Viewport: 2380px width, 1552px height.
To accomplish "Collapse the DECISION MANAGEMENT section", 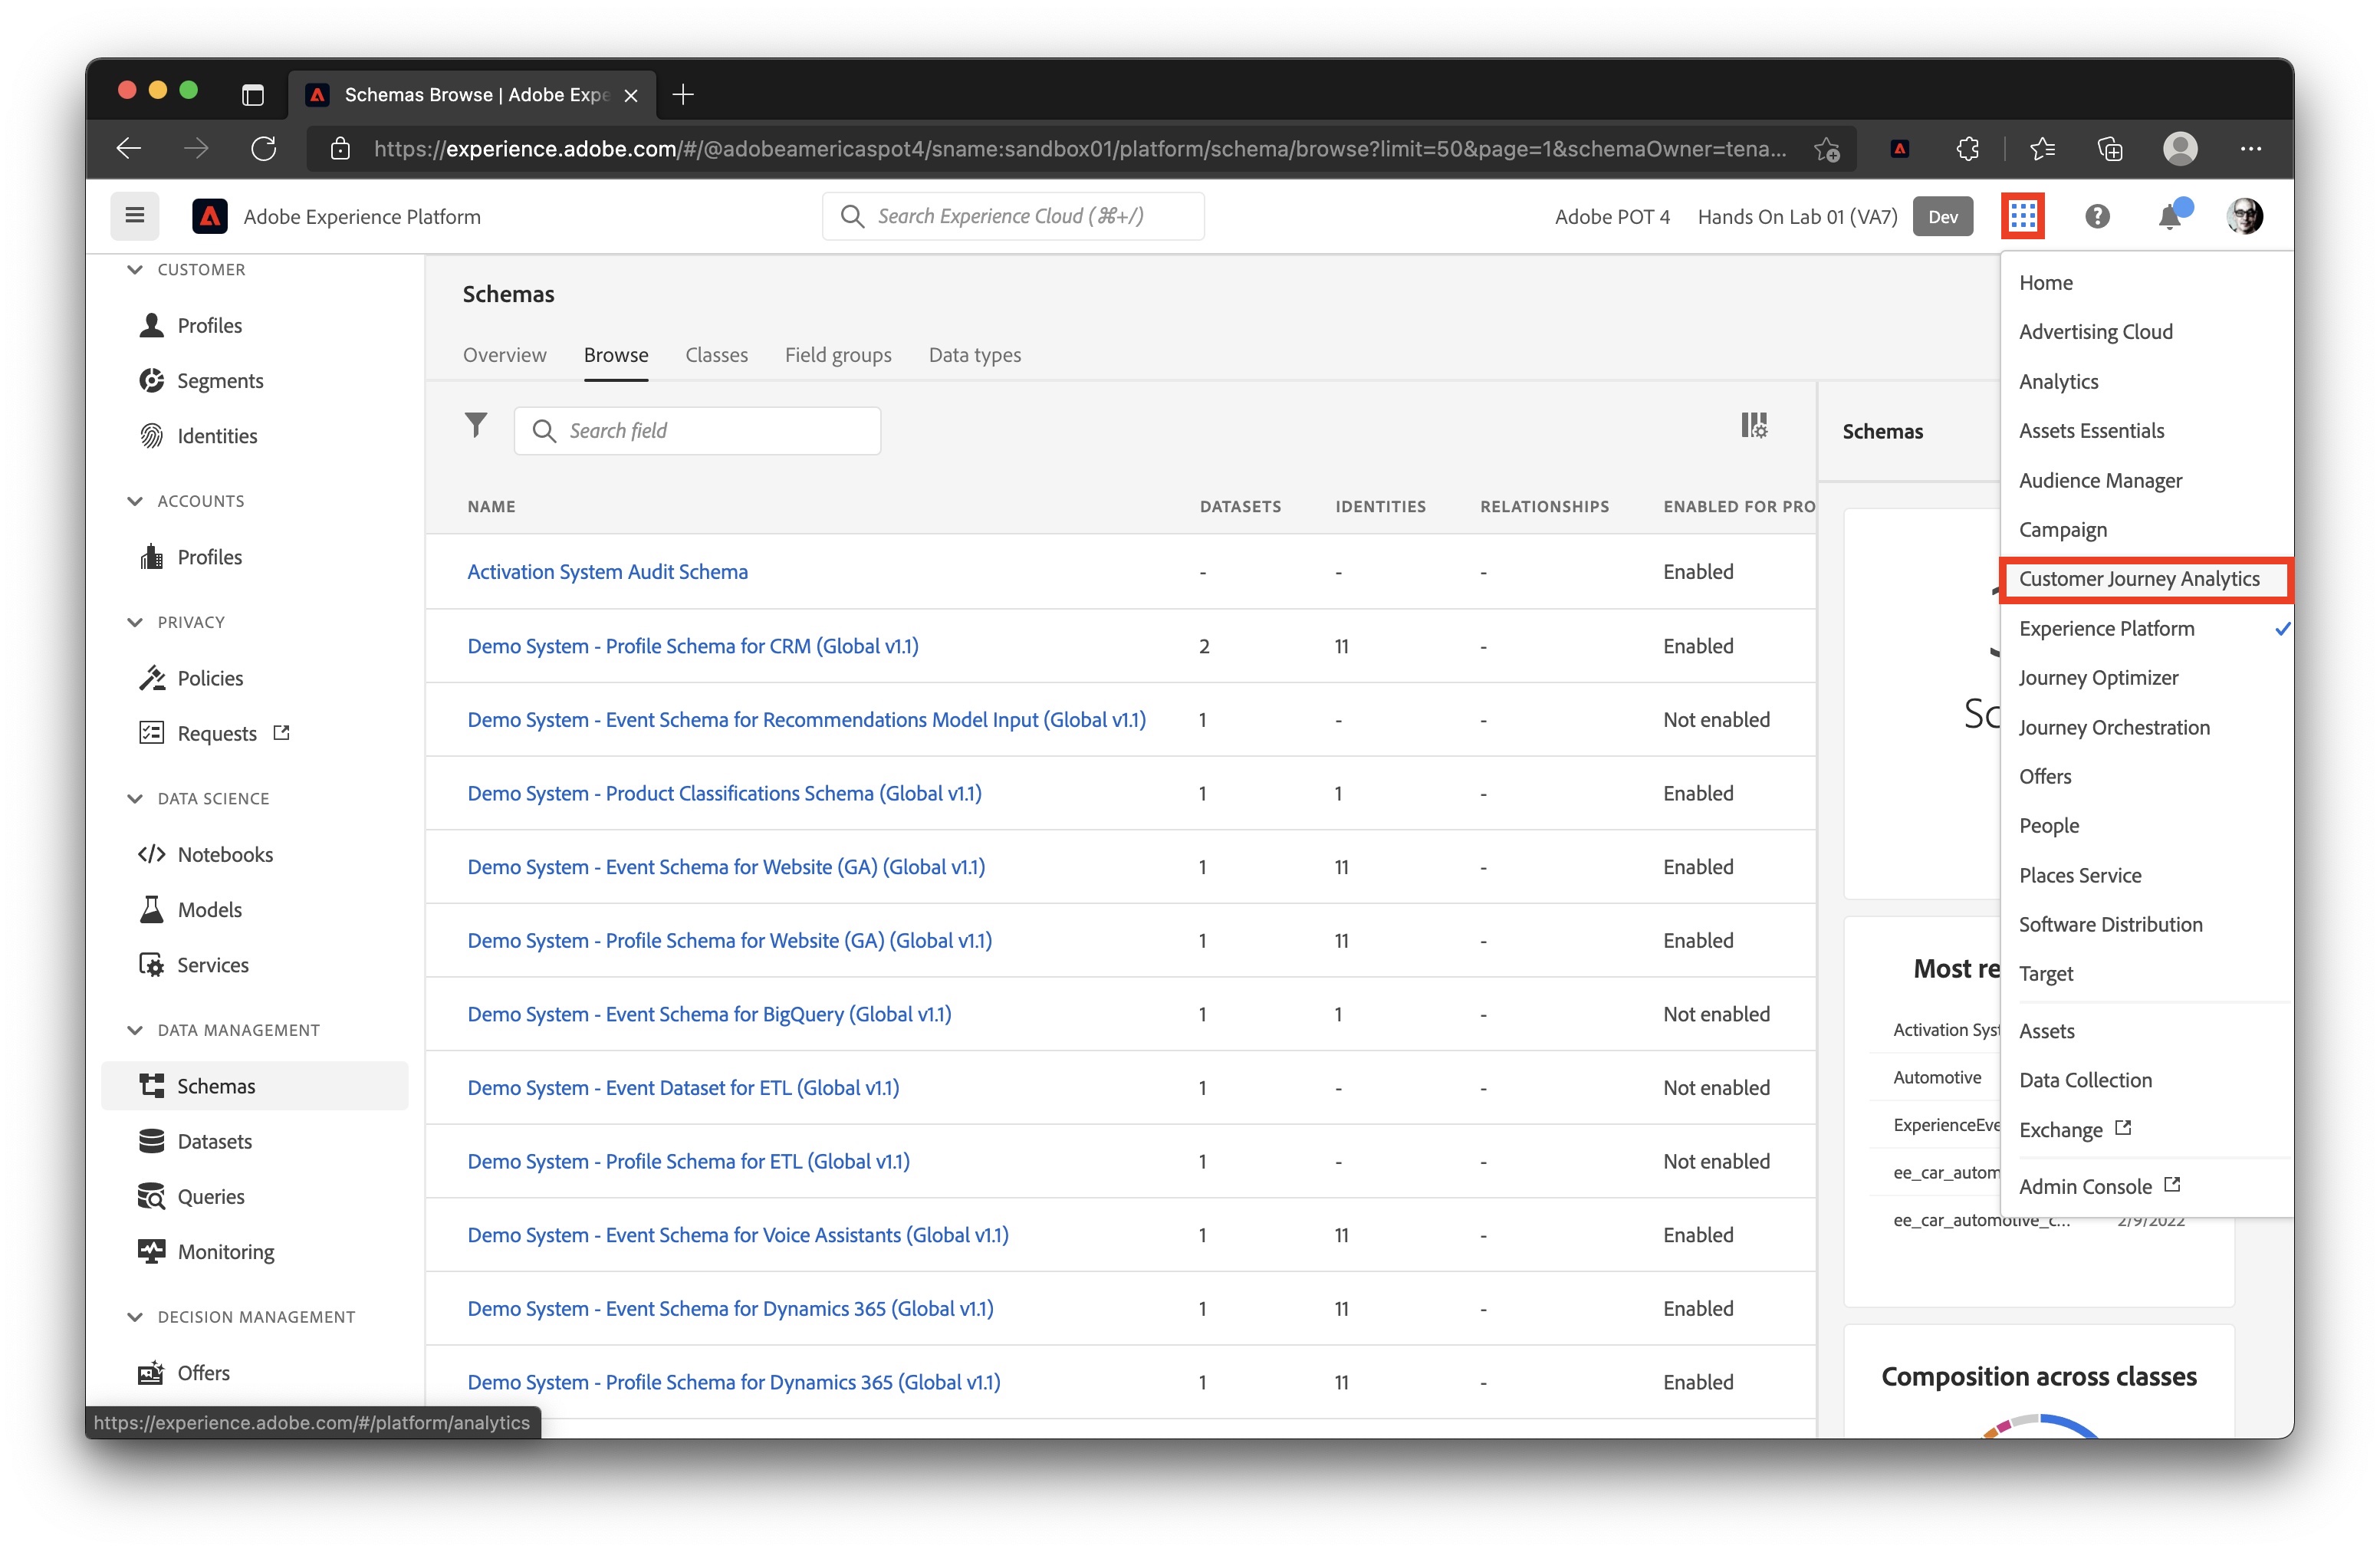I will (135, 1317).
